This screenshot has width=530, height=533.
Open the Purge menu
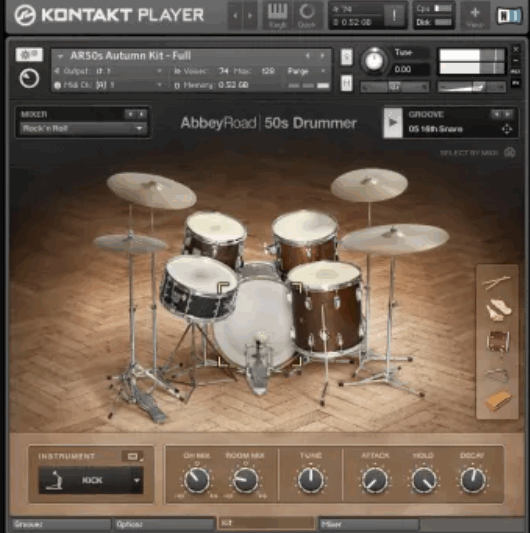305,71
